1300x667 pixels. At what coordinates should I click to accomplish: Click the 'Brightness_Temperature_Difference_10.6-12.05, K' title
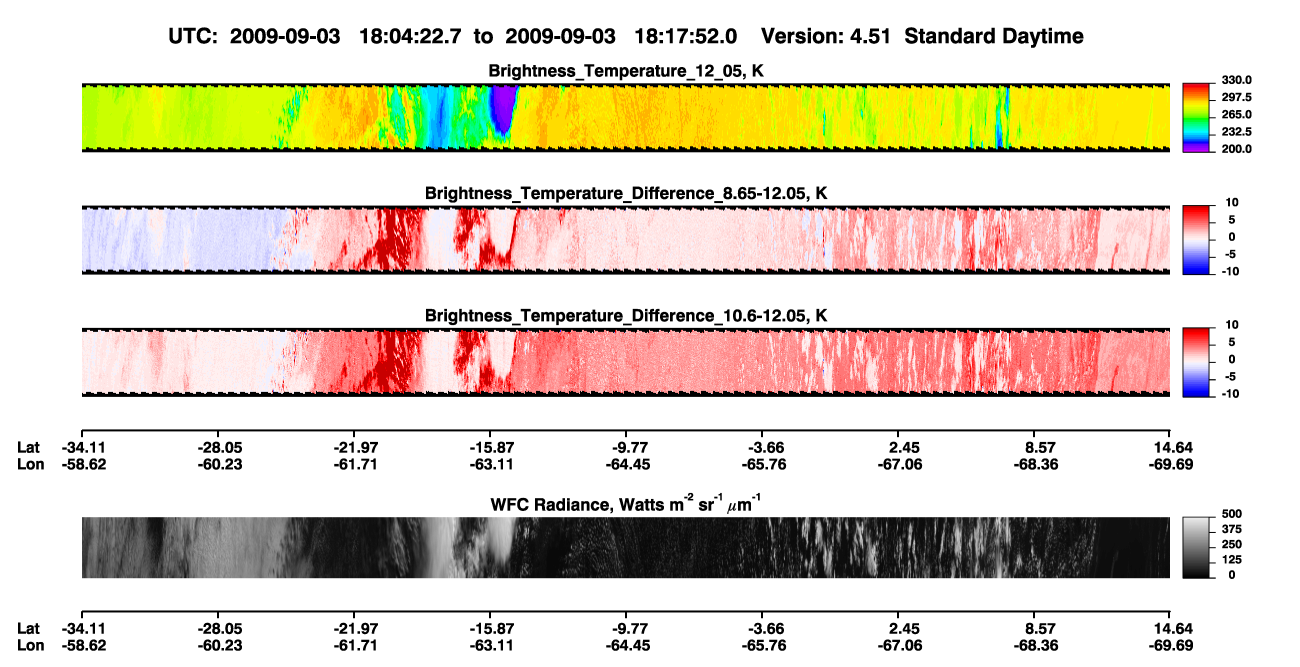click(x=626, y=315)
